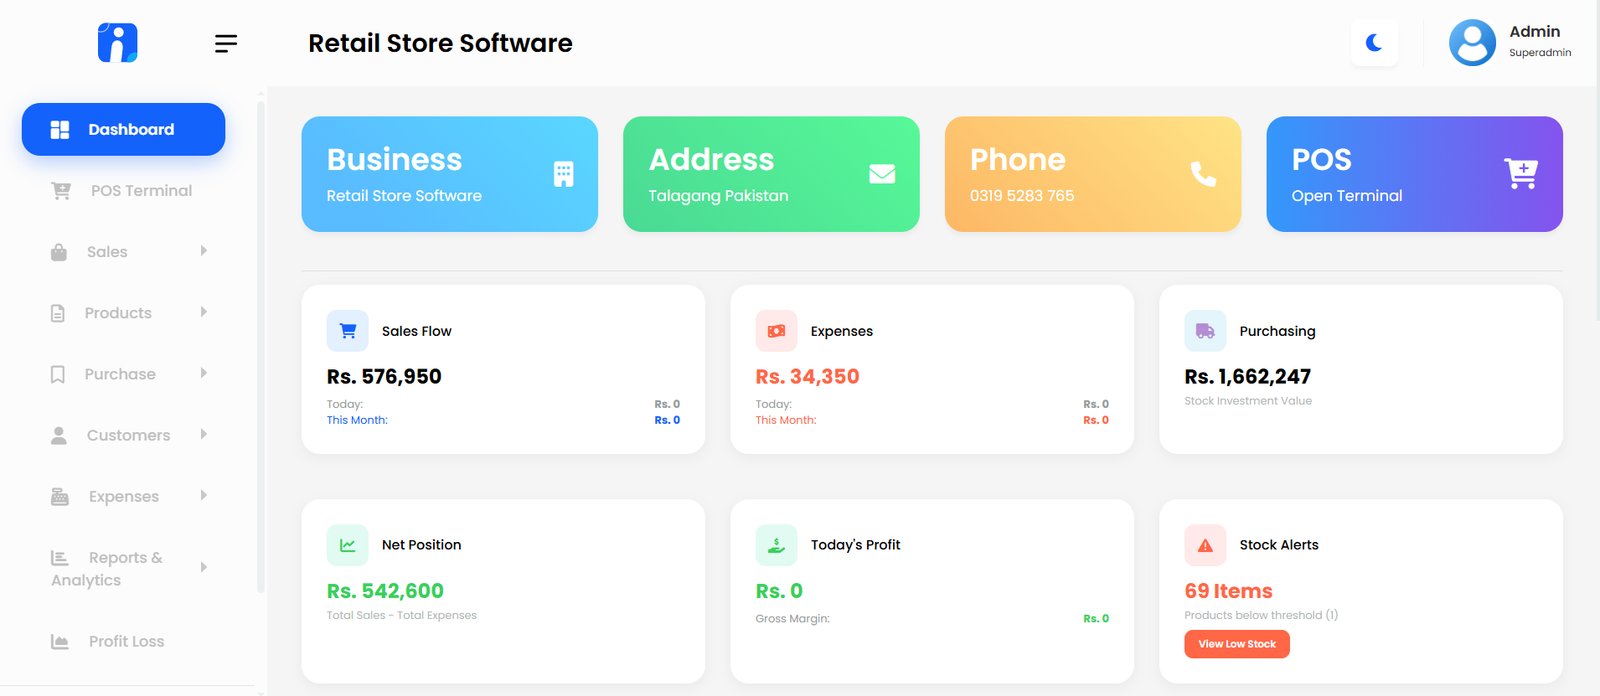The width and height of the screenshot is (1600, 696).
Task: Click the Customers person icon
Action: [x=59, y=435]
